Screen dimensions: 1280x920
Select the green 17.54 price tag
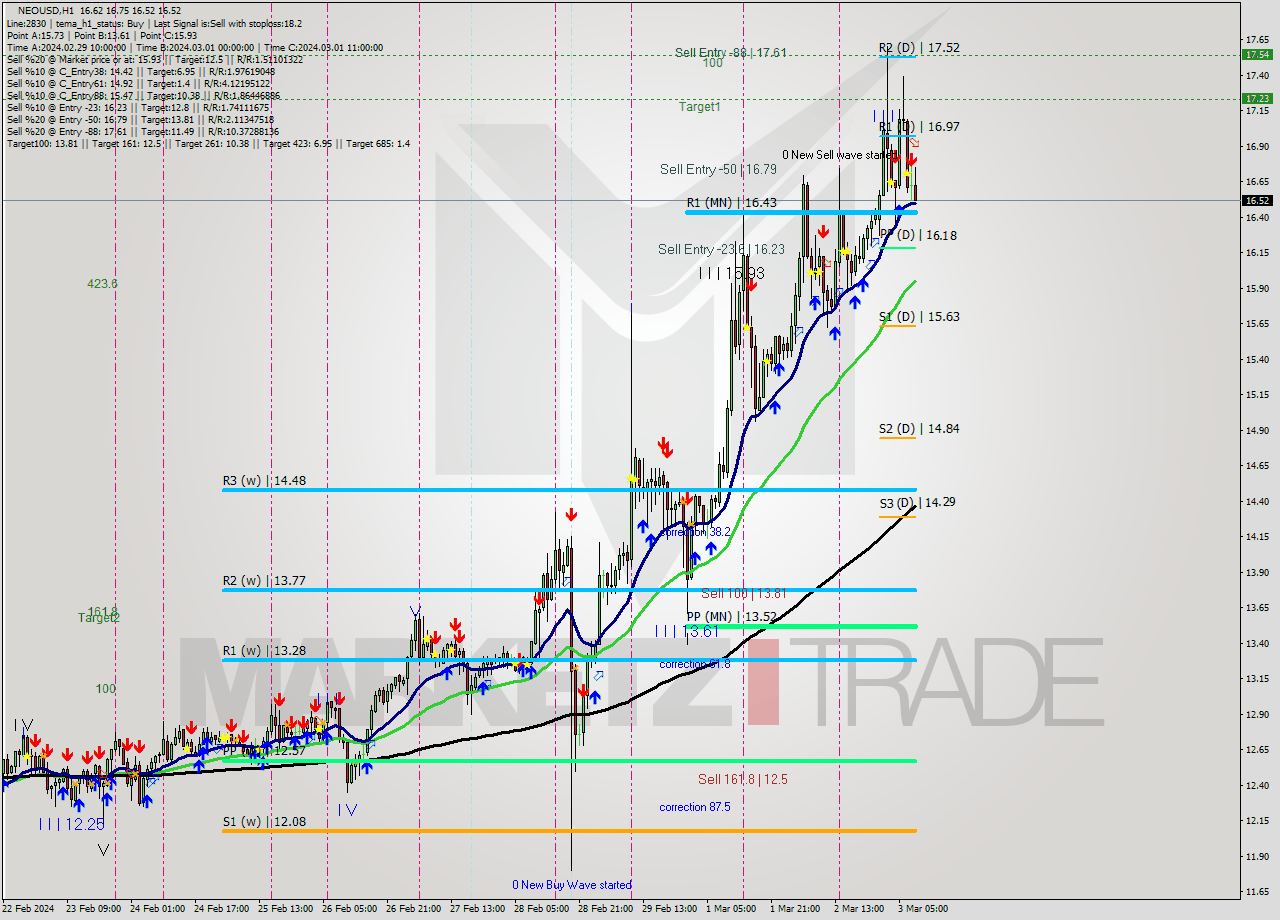(1257, 55)
